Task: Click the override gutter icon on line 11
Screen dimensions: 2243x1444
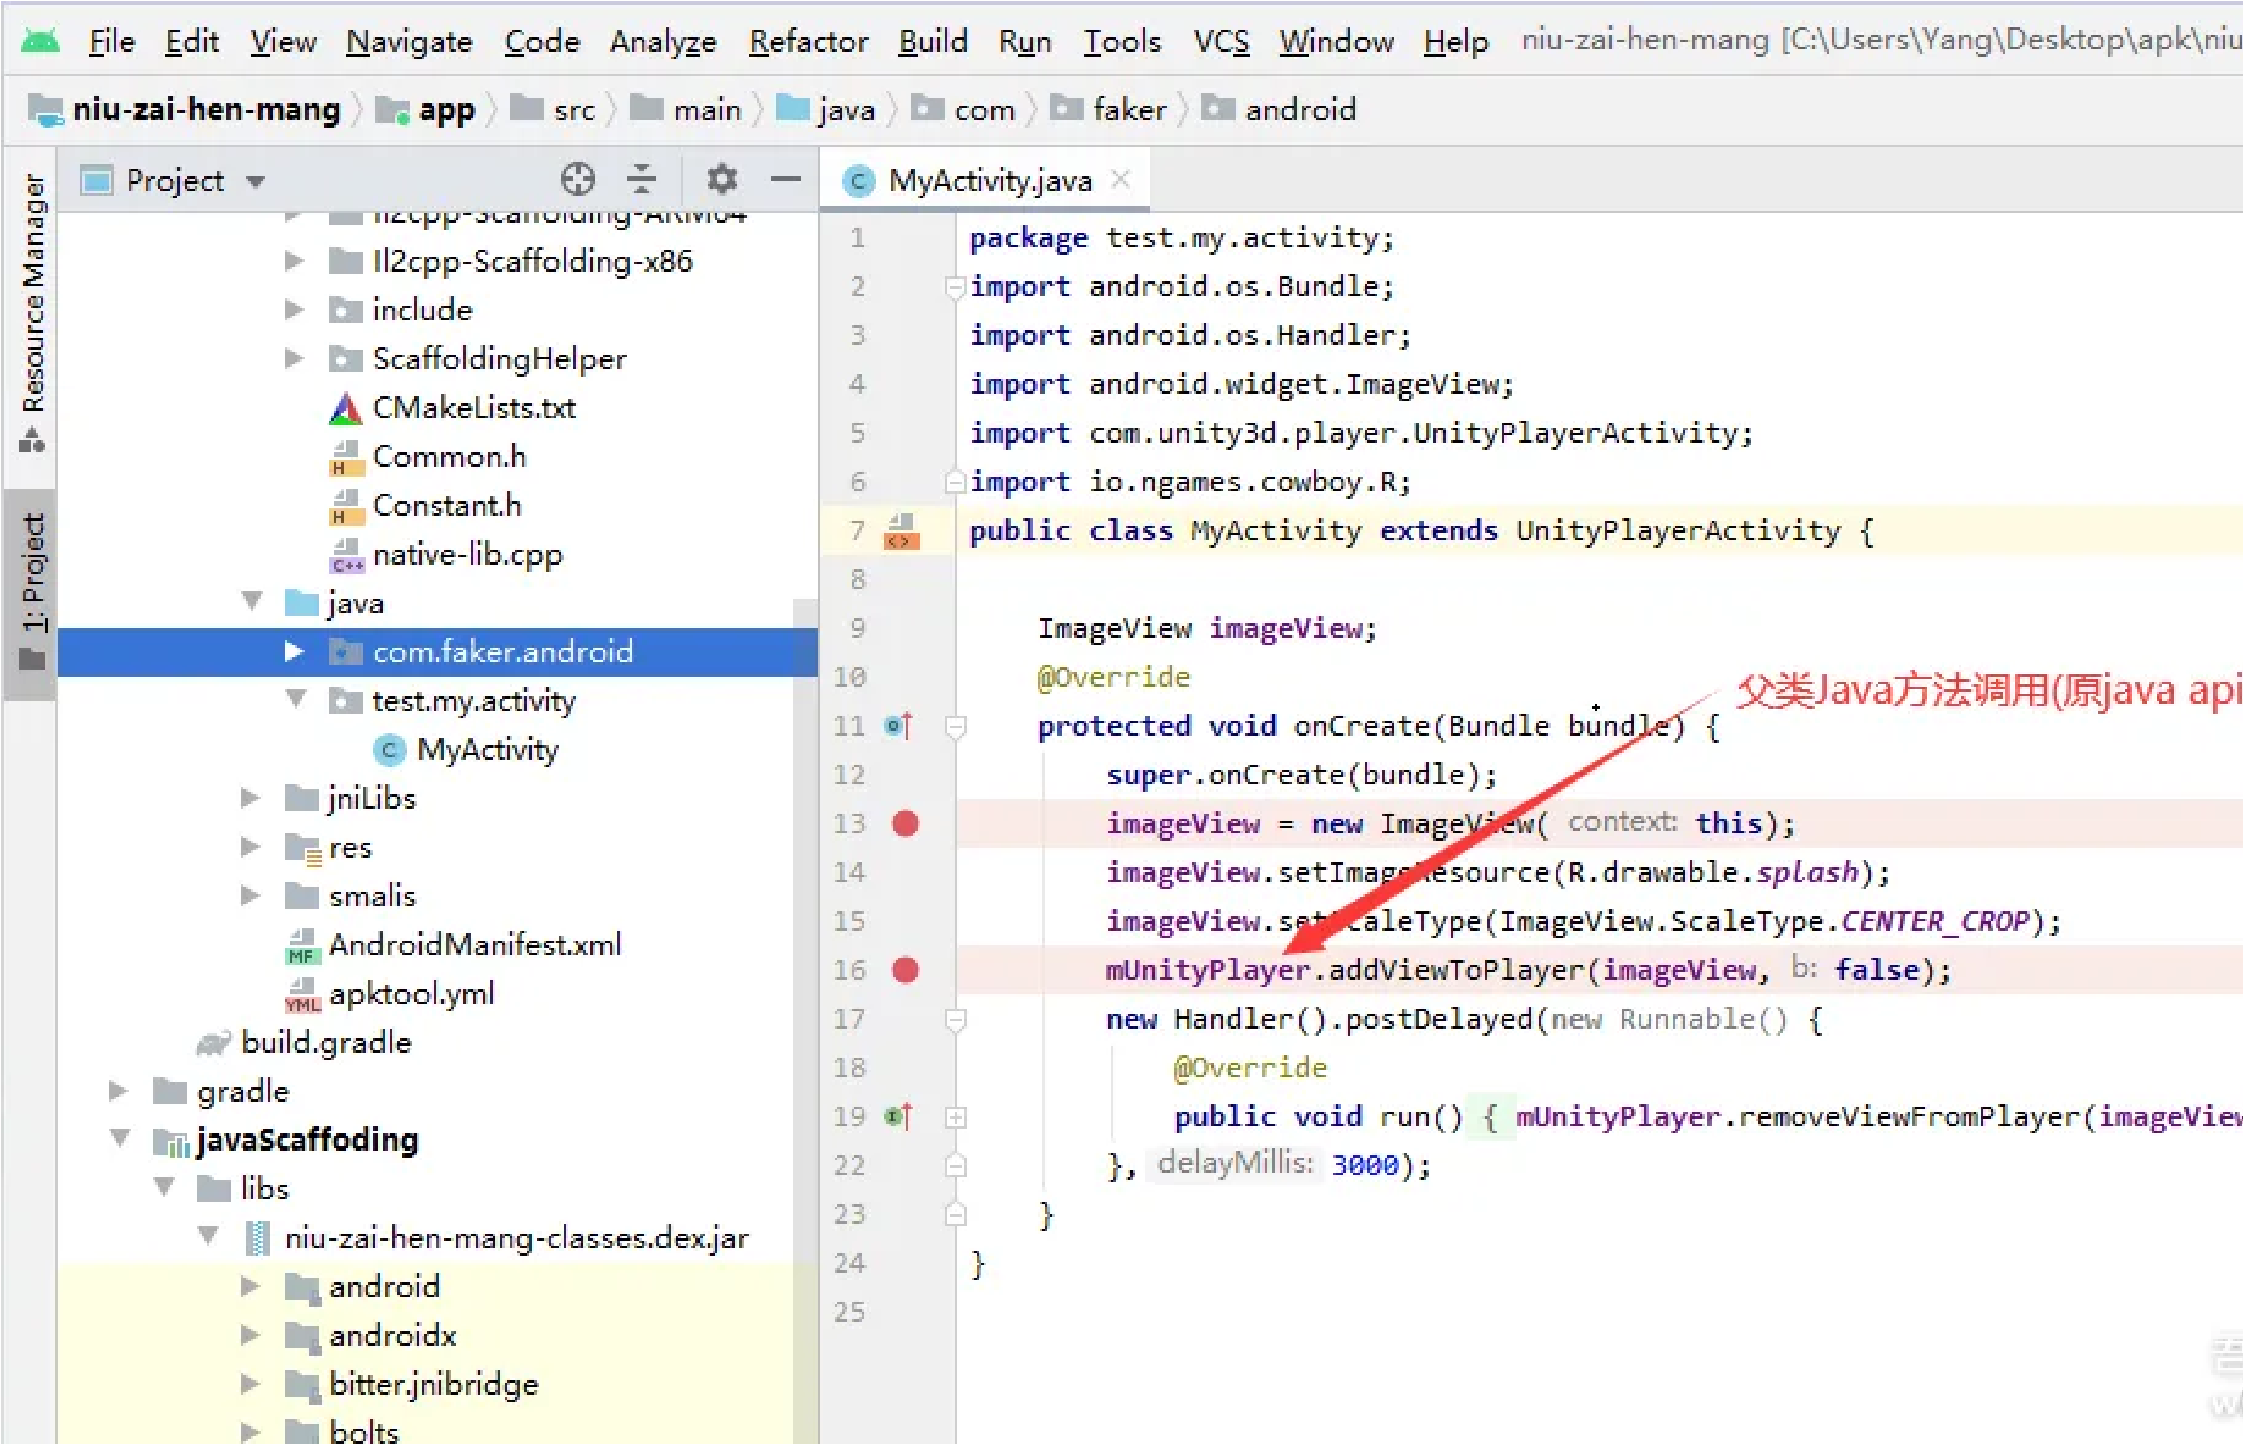Action: [x=898, y=726]
